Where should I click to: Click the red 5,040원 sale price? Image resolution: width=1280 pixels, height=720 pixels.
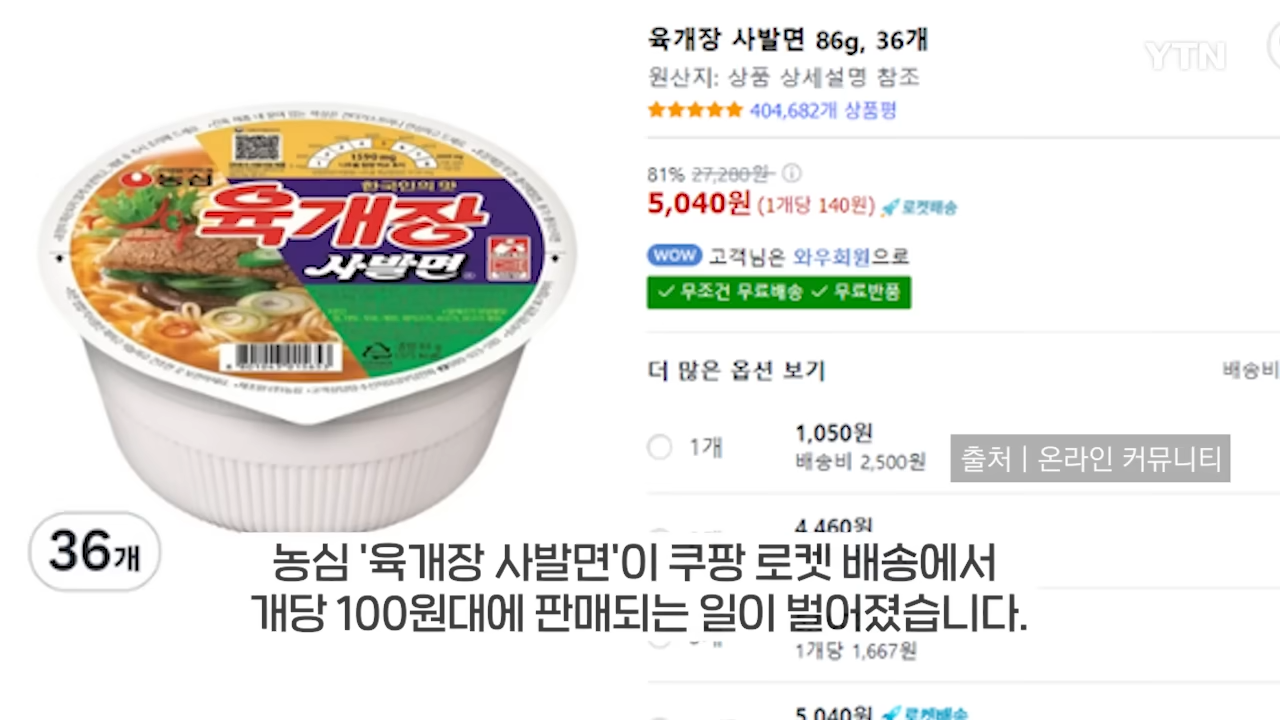(699, 204)
